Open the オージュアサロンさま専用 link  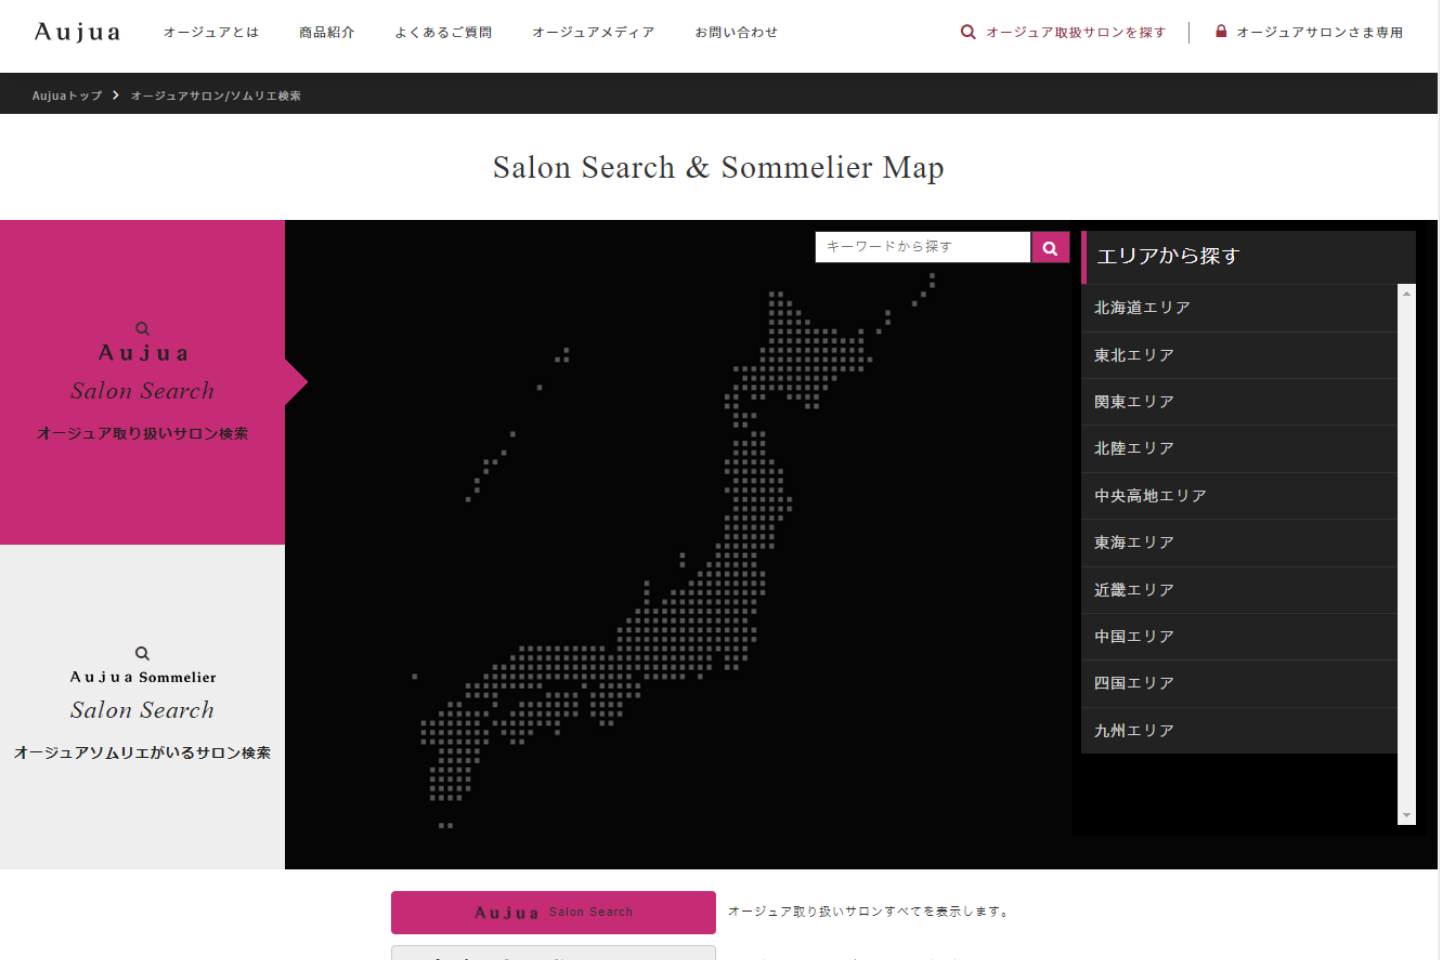(1319, 32)
